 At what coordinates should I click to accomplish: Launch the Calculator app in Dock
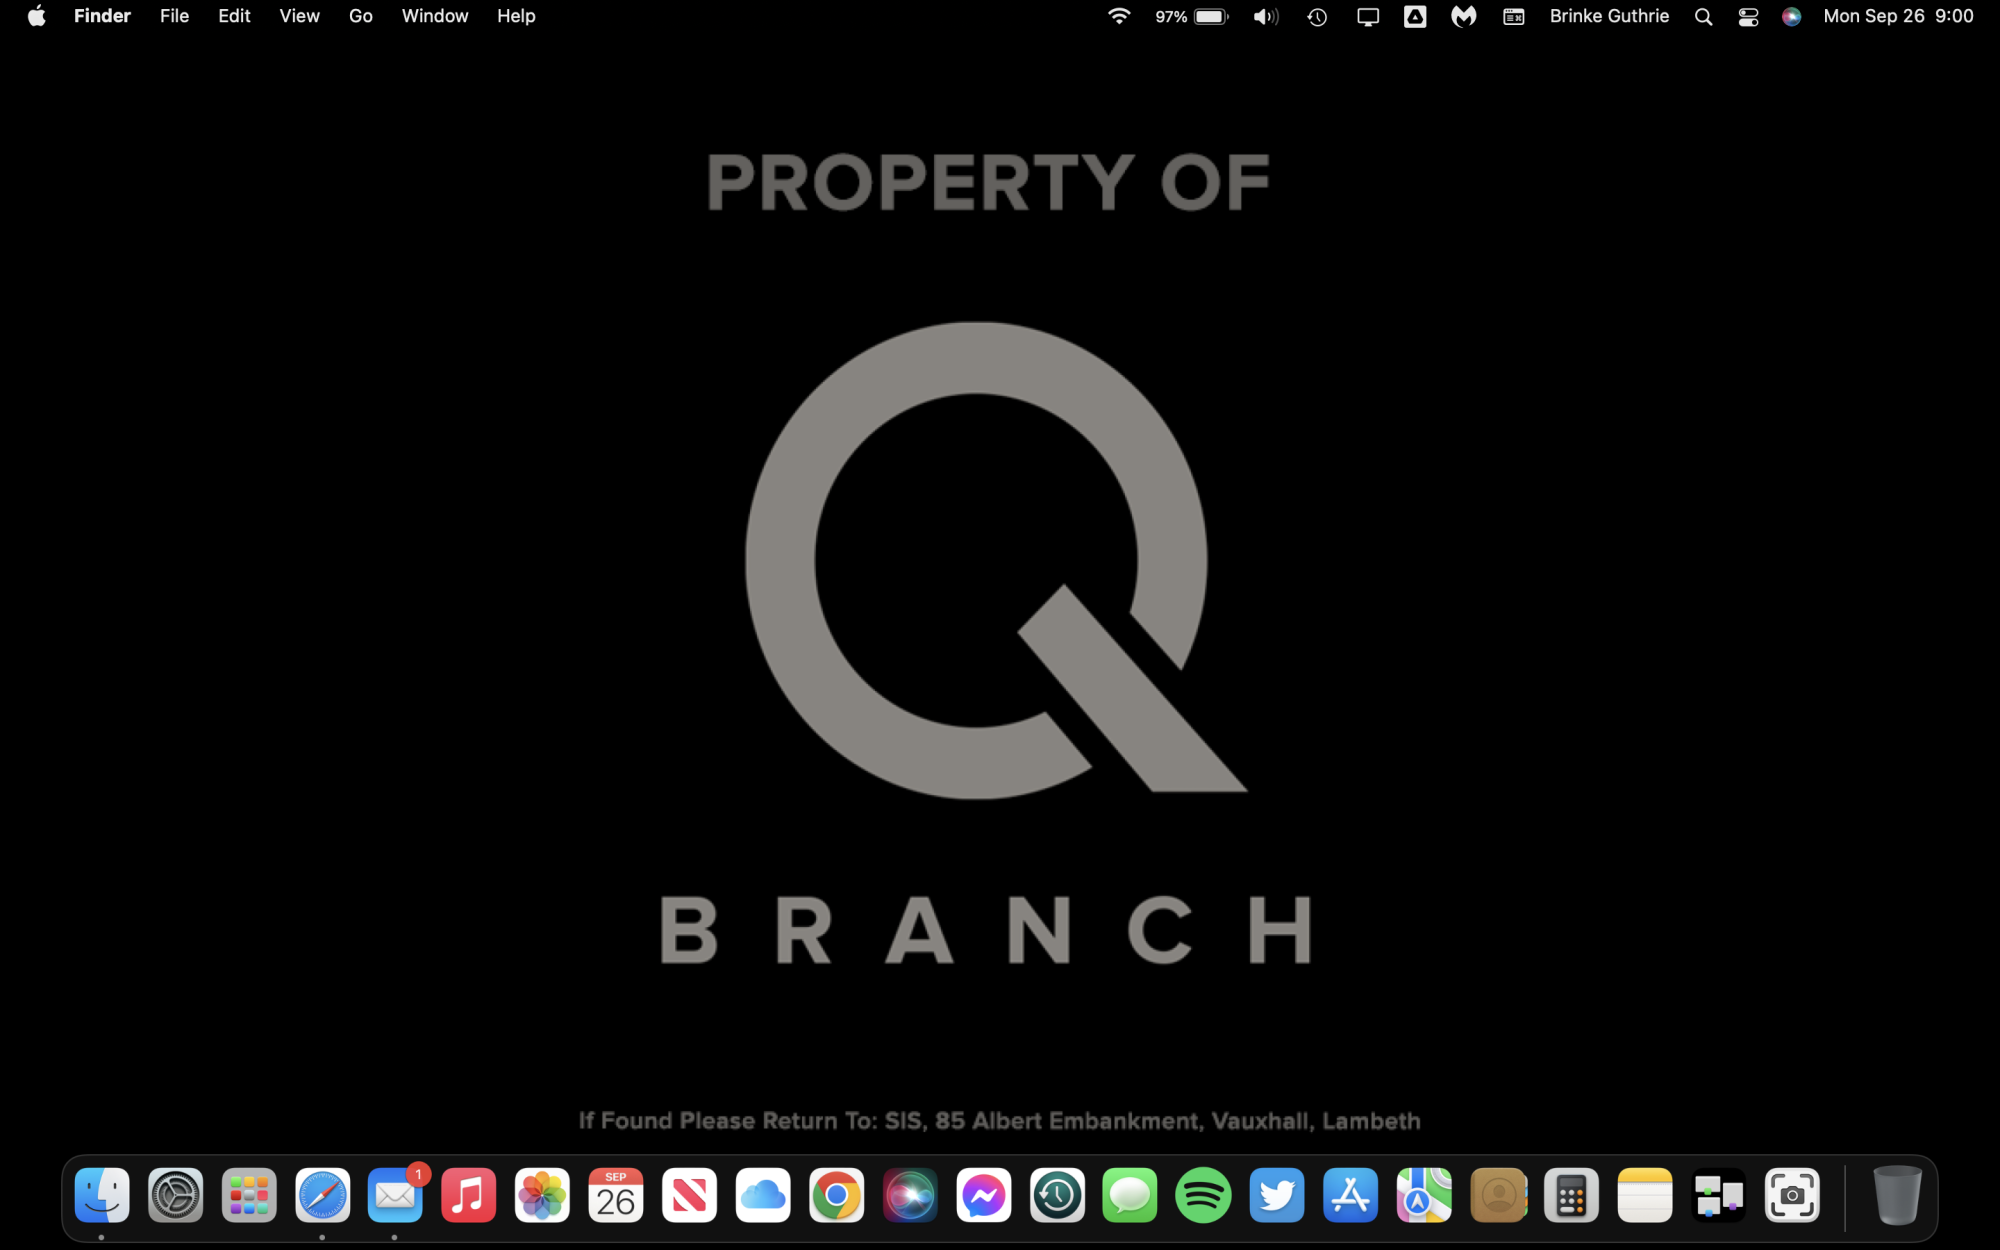coord(1571,1195)
